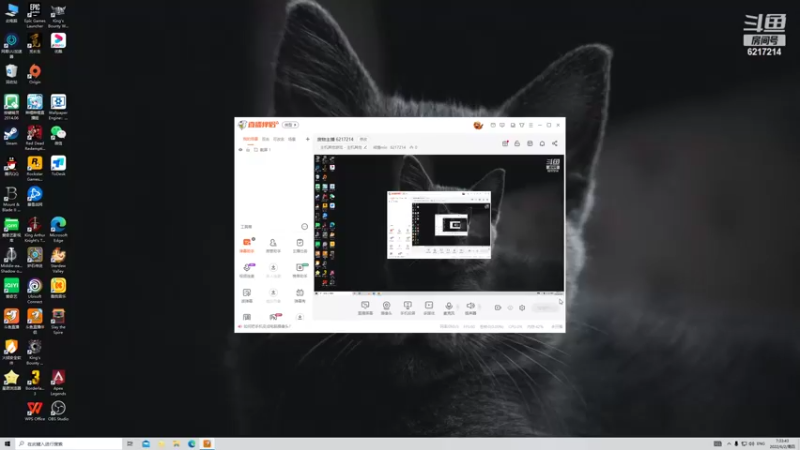The height and width of the screenshot is (450, 800).
Task: Click the streaming preview canvas
Action: [x=439, y=224]
